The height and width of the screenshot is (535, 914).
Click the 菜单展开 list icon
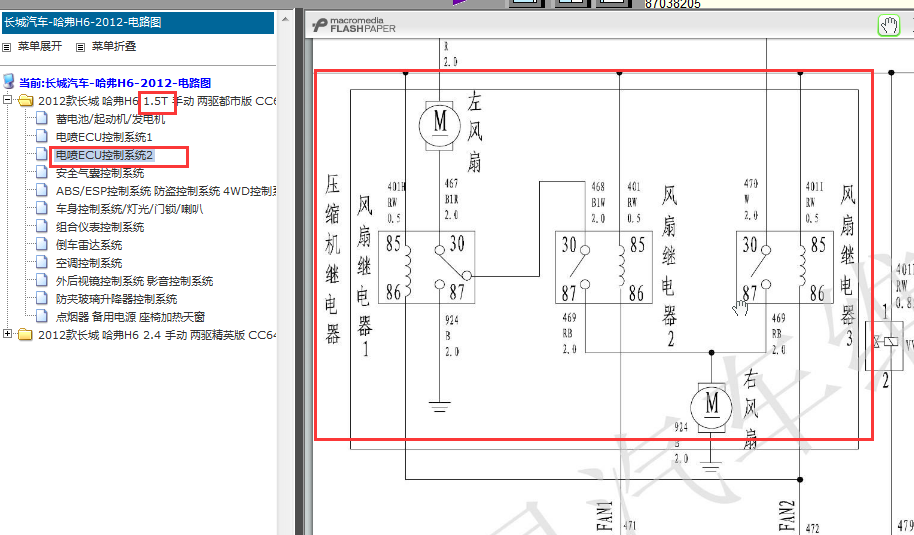7,47
